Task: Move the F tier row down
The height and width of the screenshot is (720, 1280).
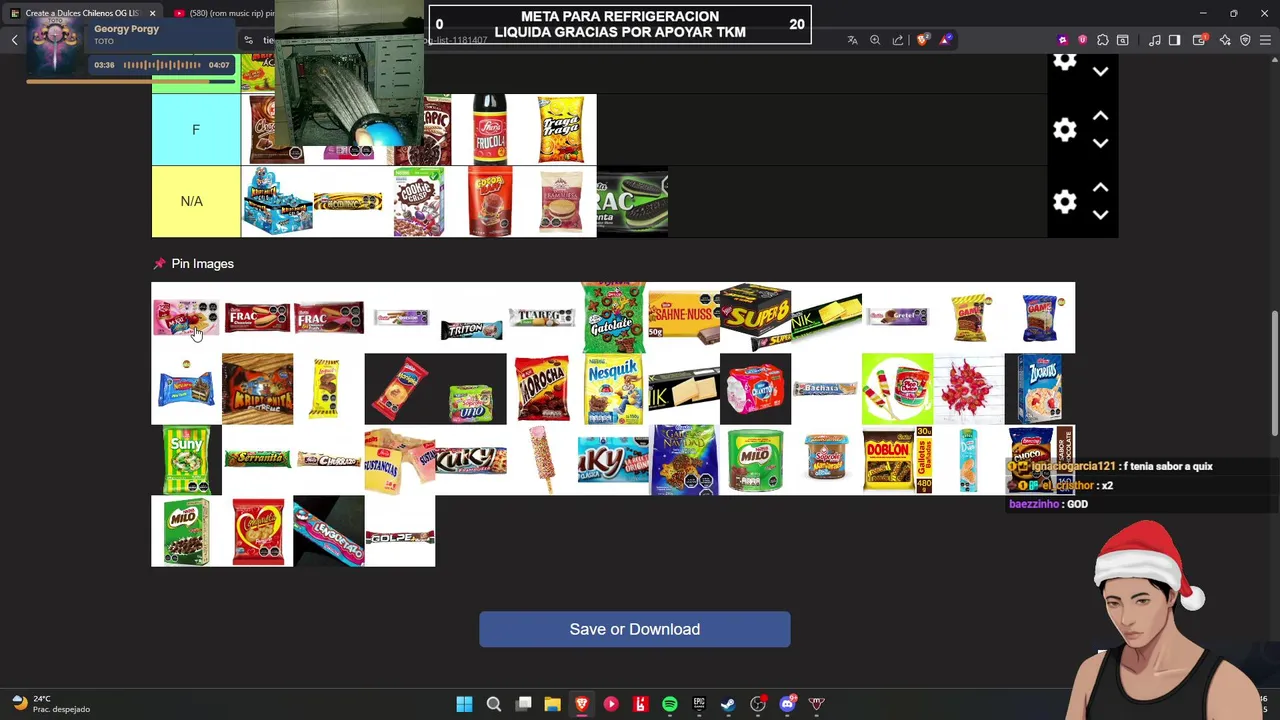Action: pos(1100,143)
